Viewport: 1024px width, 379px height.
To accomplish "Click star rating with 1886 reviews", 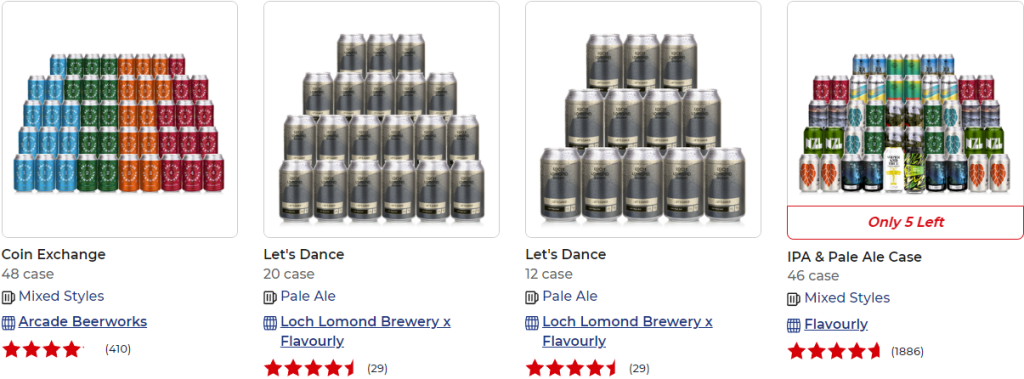I will (835, 352).
